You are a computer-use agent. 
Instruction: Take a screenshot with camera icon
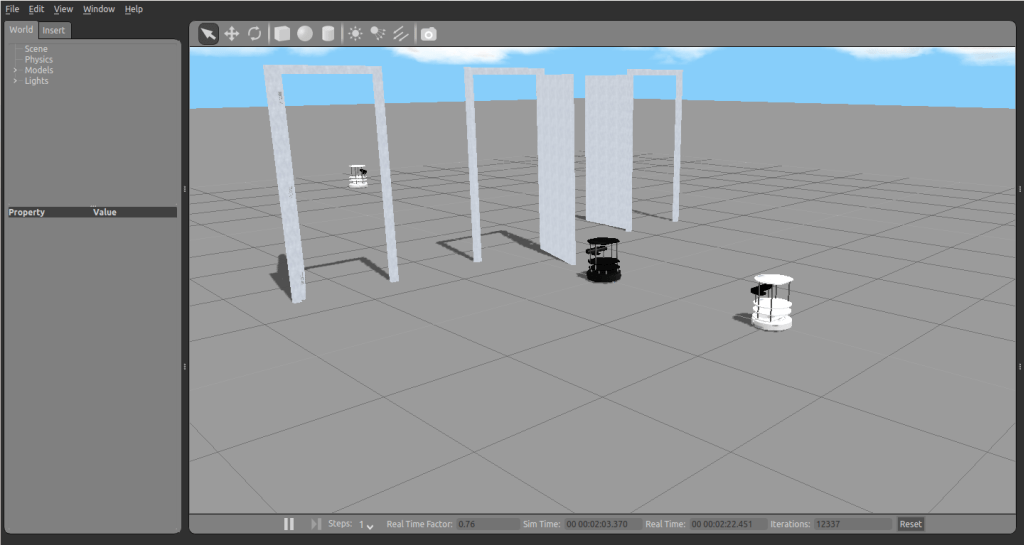pos(428,34)
